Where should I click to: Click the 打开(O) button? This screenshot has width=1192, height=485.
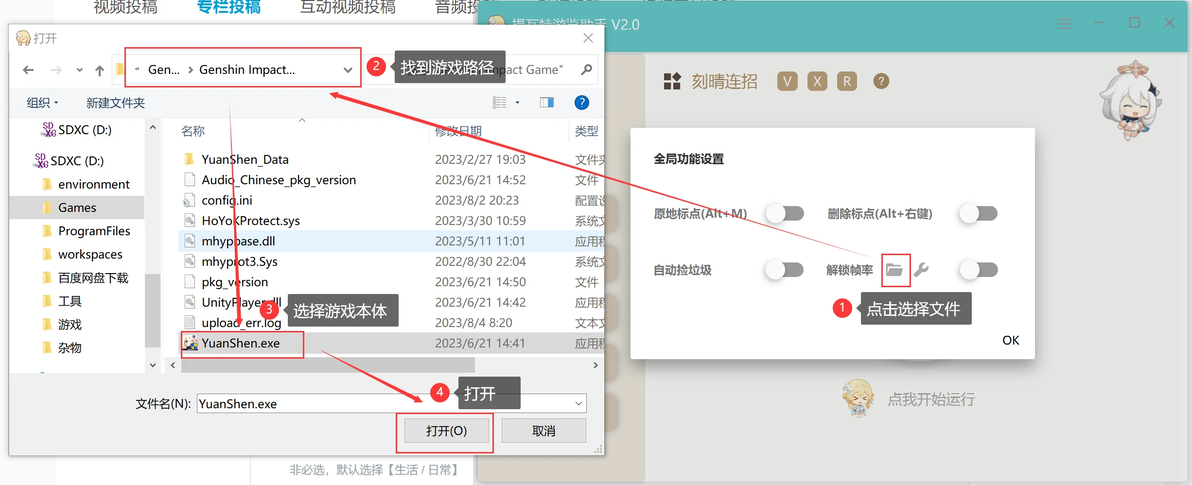coord(446,431)
